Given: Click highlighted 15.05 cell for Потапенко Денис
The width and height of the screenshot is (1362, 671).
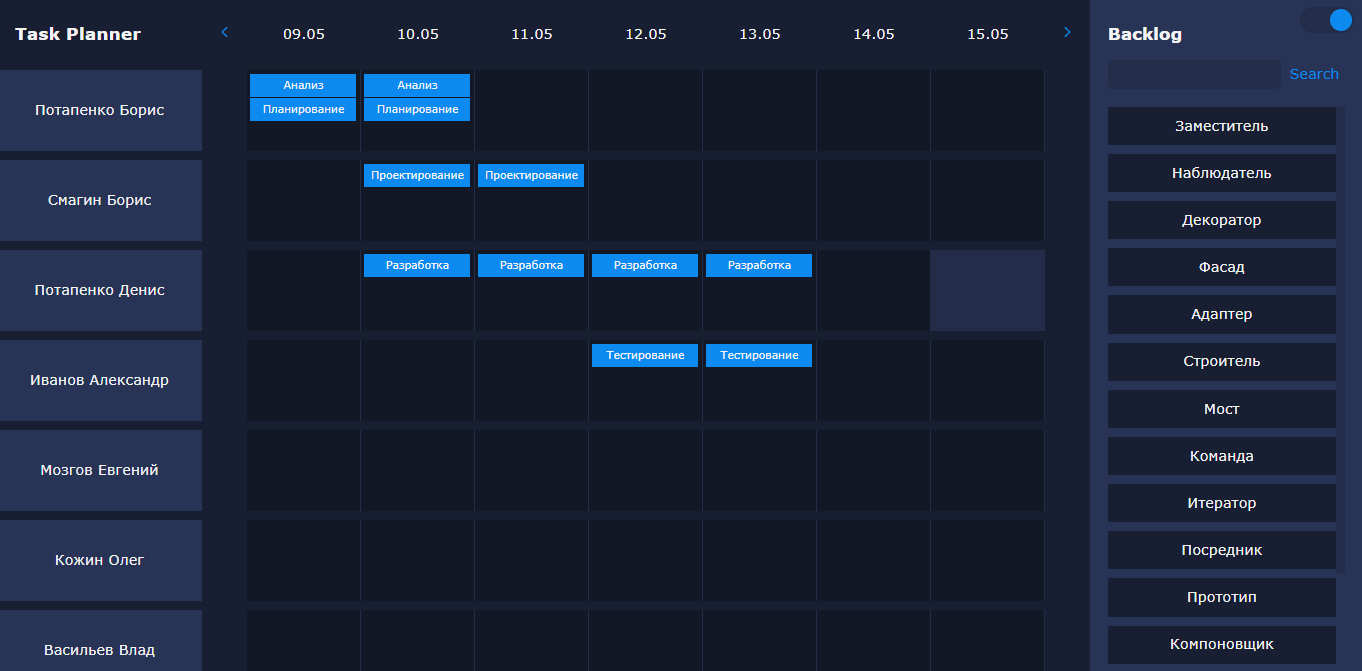Looking at the screenshot, I should tap(988, 290).
